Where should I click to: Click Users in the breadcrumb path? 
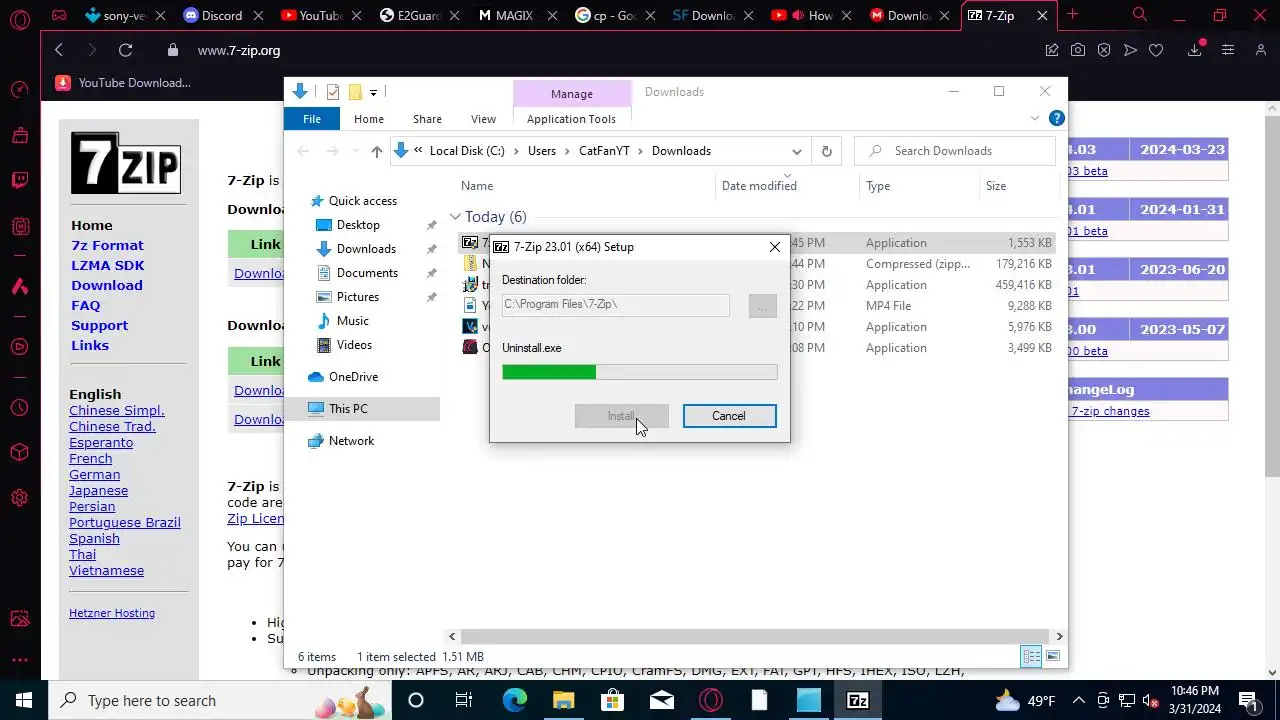[541, 151]
